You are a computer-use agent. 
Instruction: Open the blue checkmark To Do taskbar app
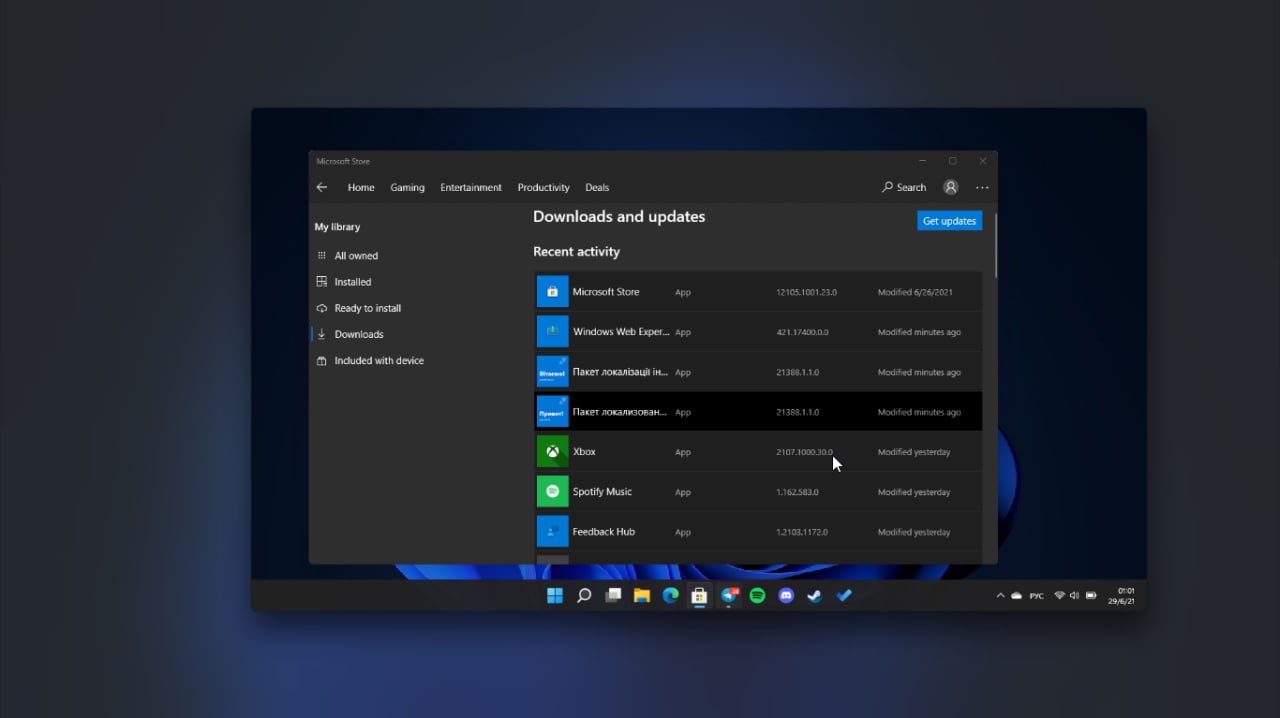tap(844, 596)
